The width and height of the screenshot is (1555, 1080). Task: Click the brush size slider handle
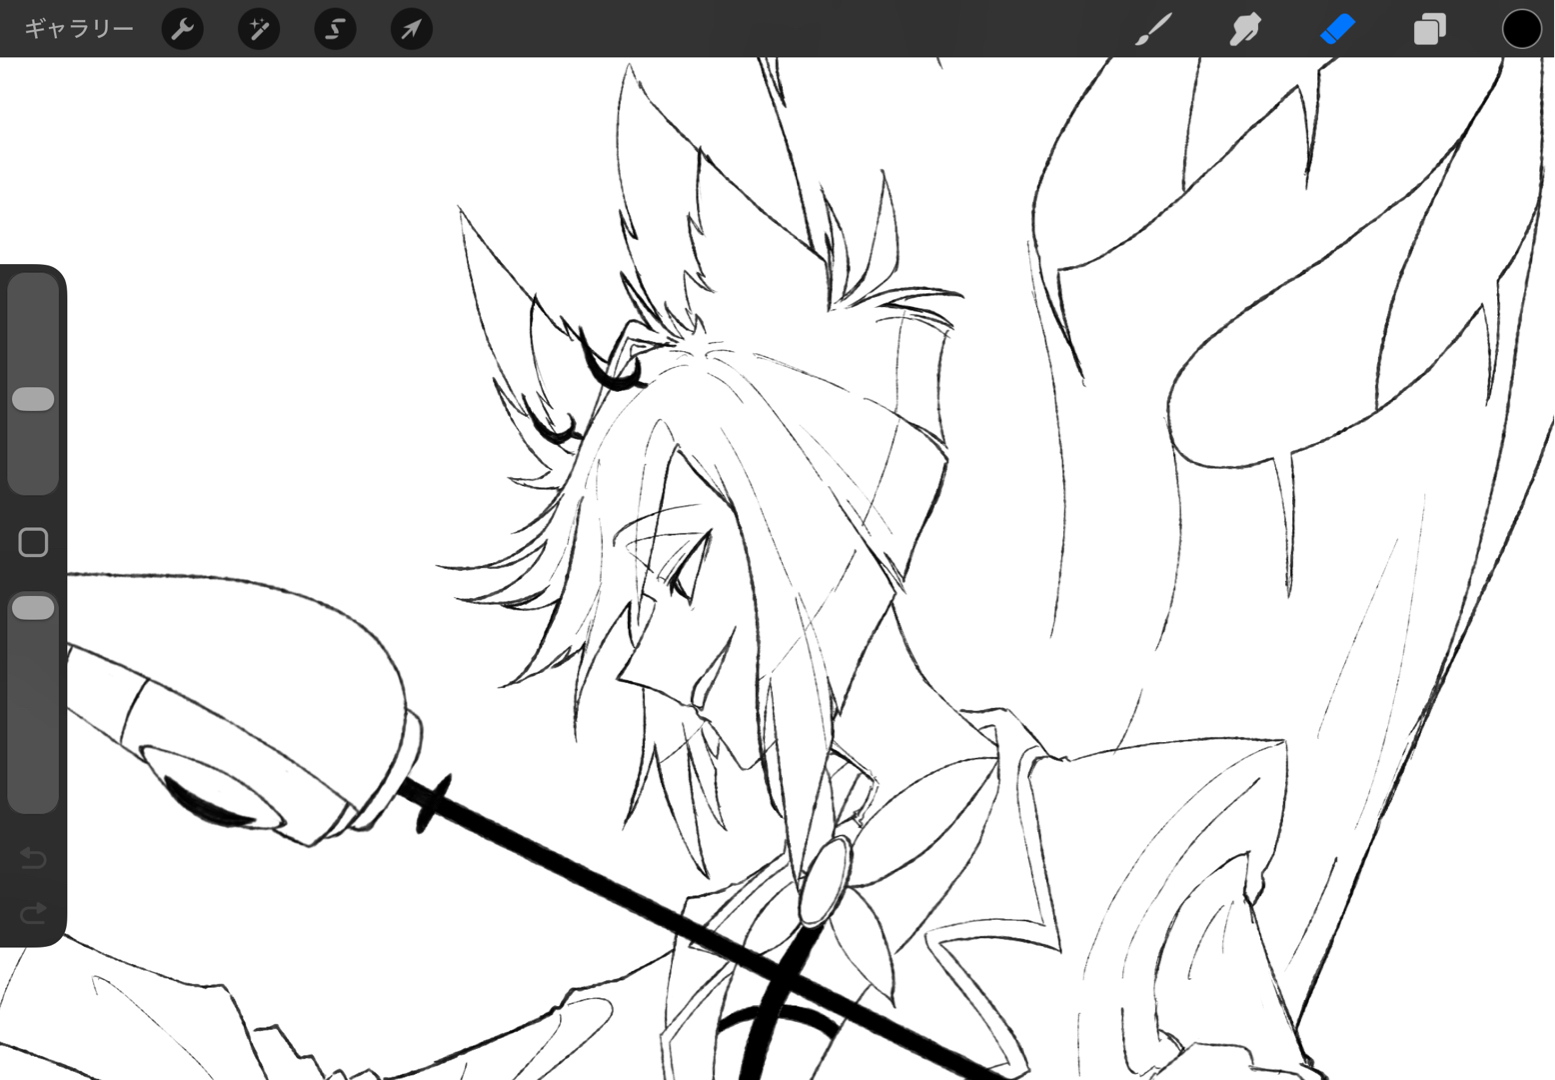coord(33,399)
